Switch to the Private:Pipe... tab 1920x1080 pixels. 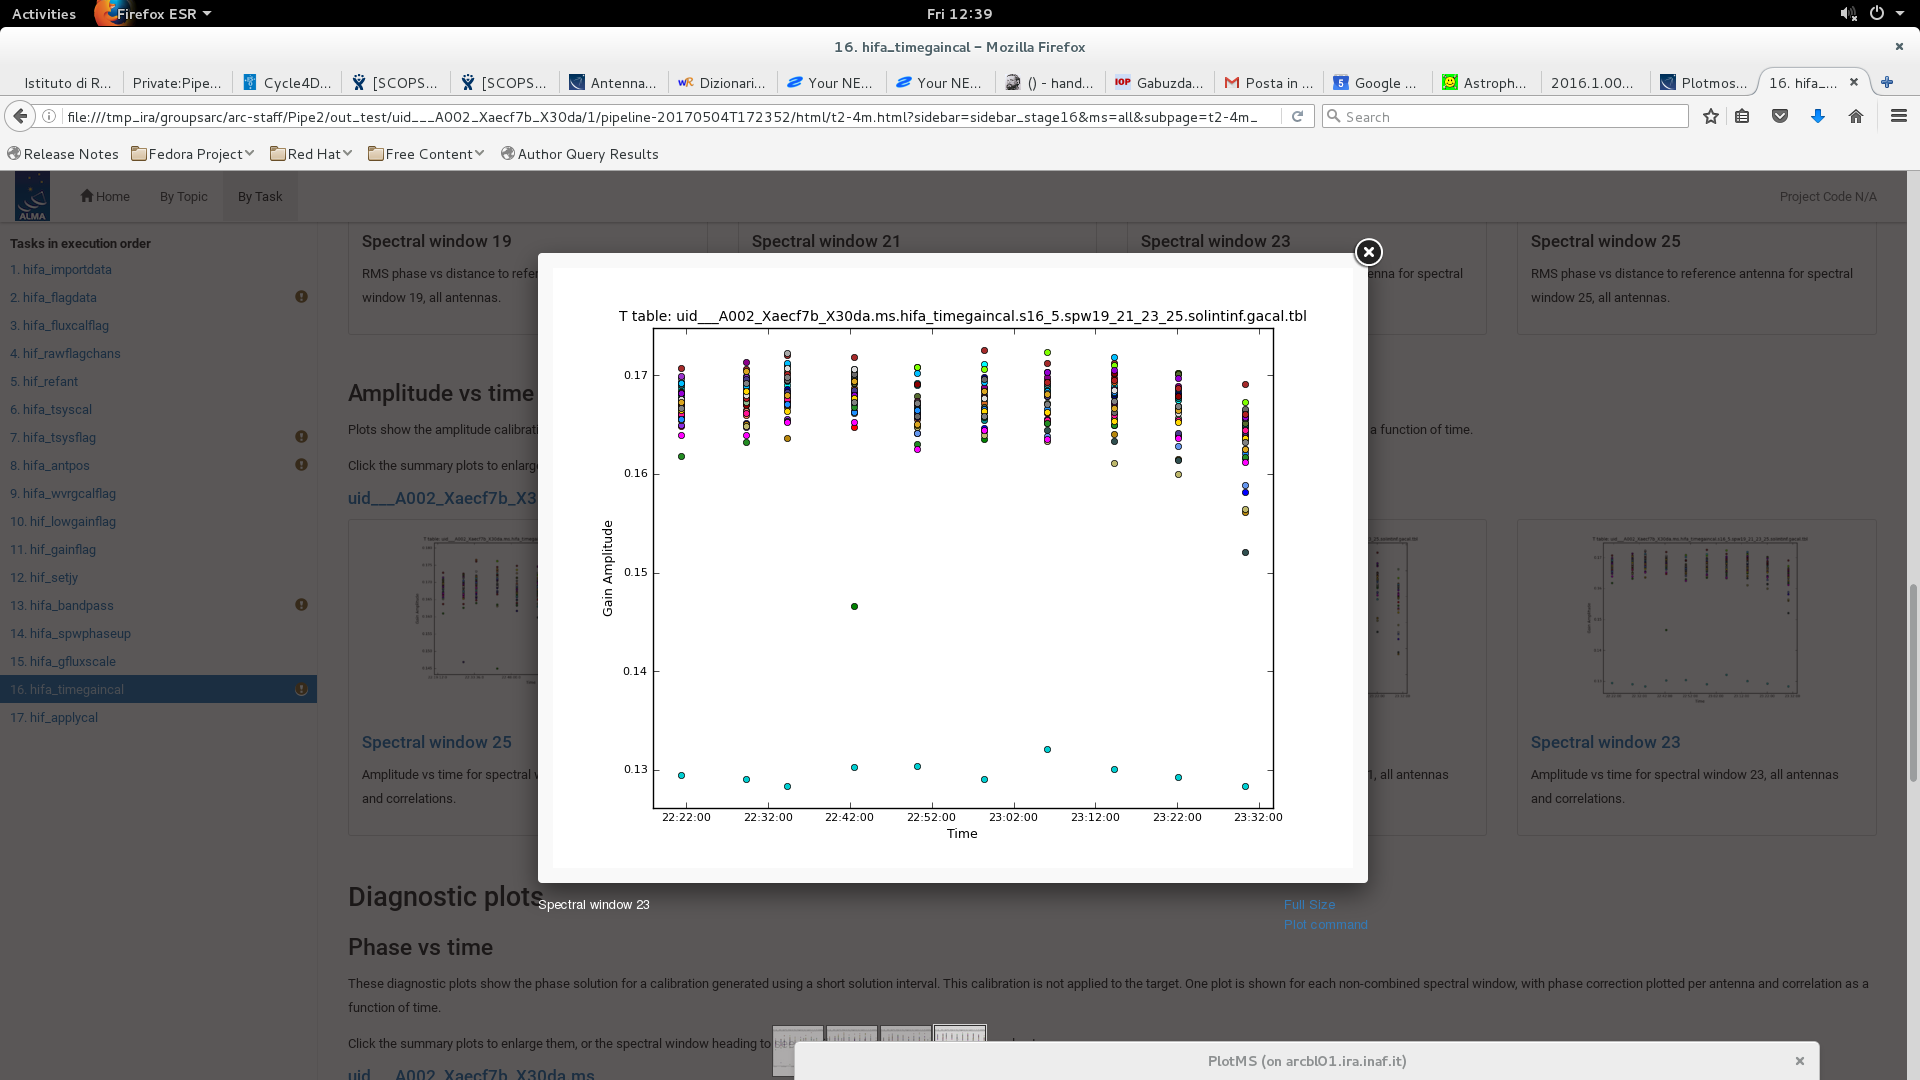177,83
